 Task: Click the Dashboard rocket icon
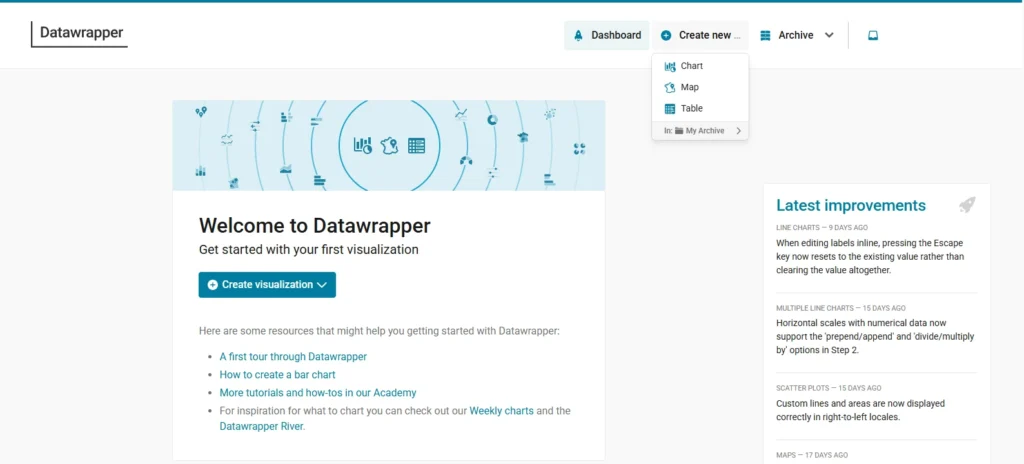(578, 35)
